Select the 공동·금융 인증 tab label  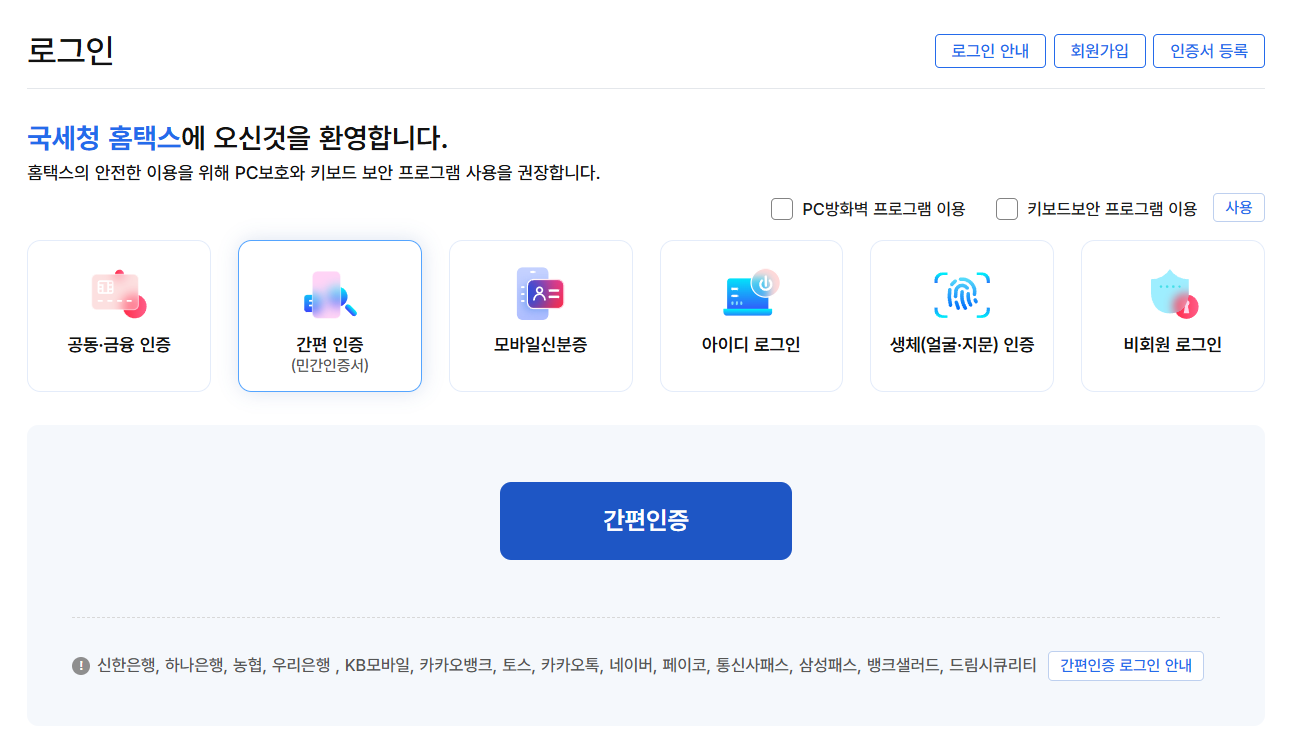[119, 345]
